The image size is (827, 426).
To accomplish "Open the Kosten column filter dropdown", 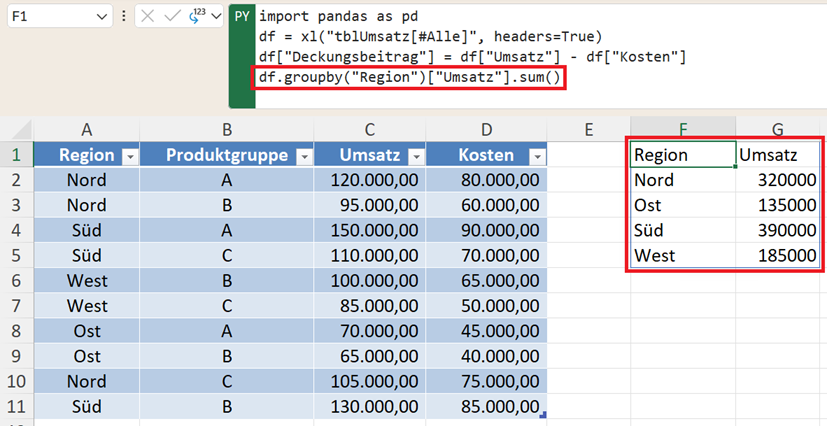I will point(537,156).
